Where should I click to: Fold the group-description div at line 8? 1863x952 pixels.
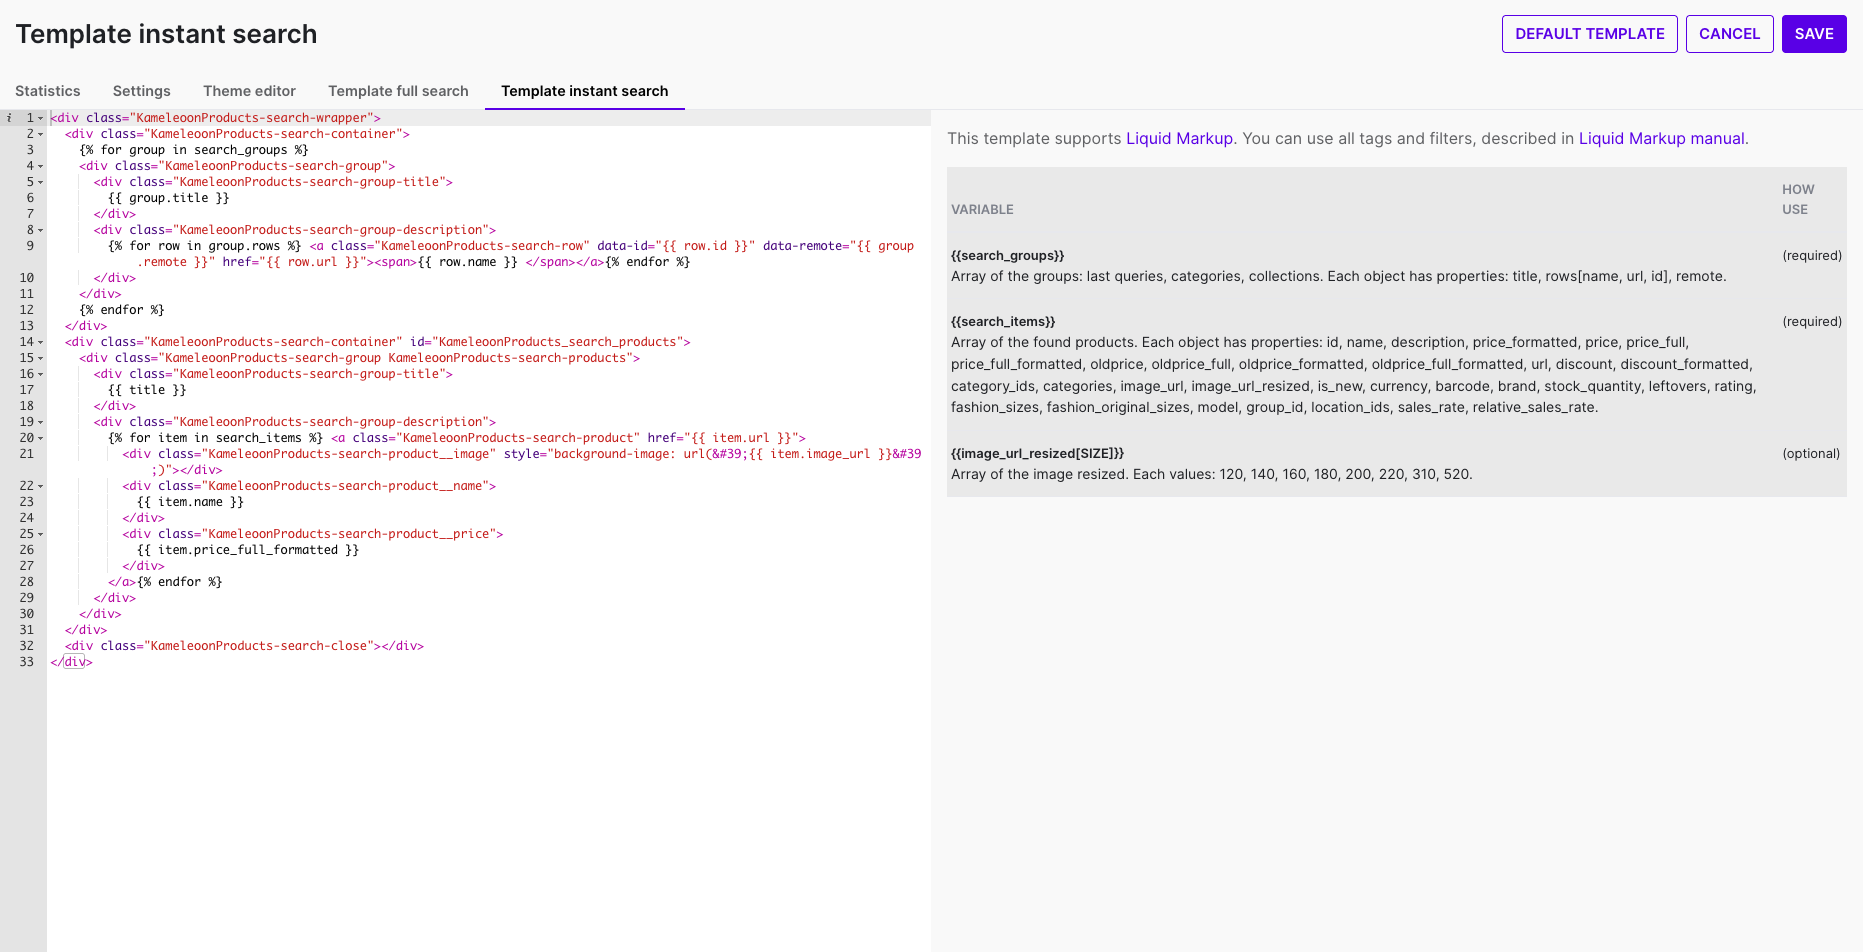[x=41, y=230]
